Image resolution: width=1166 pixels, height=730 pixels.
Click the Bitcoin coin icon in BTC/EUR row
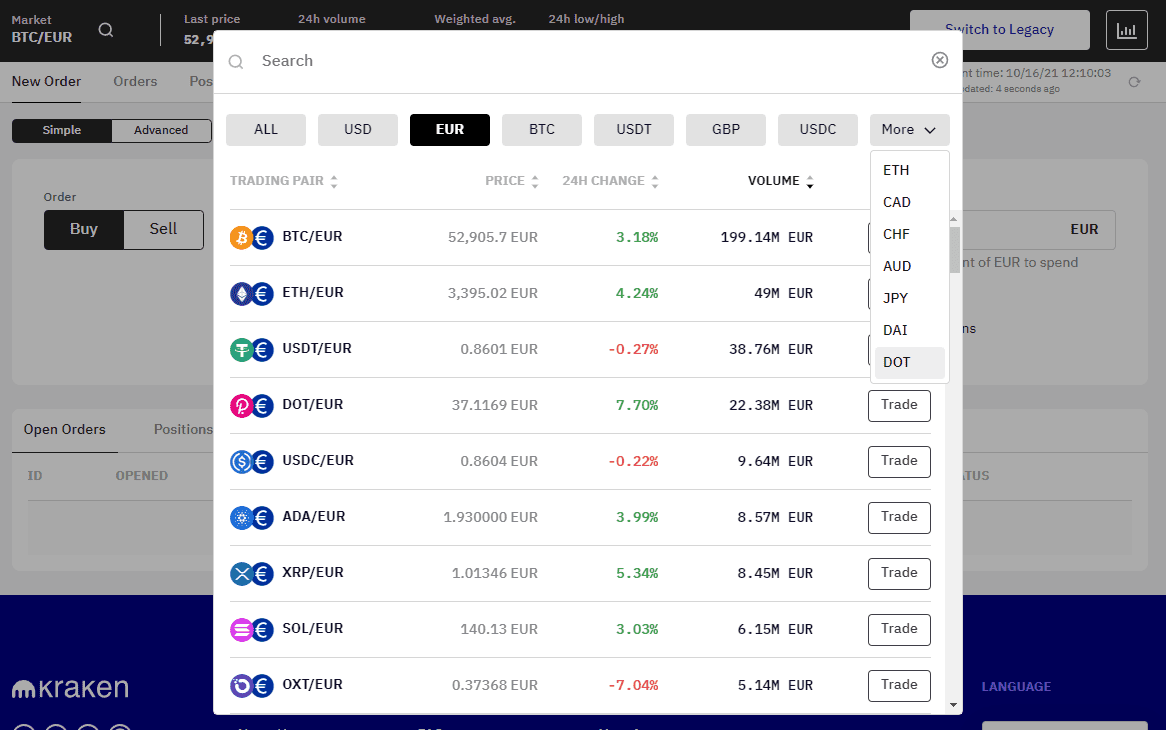pos(241,237)
